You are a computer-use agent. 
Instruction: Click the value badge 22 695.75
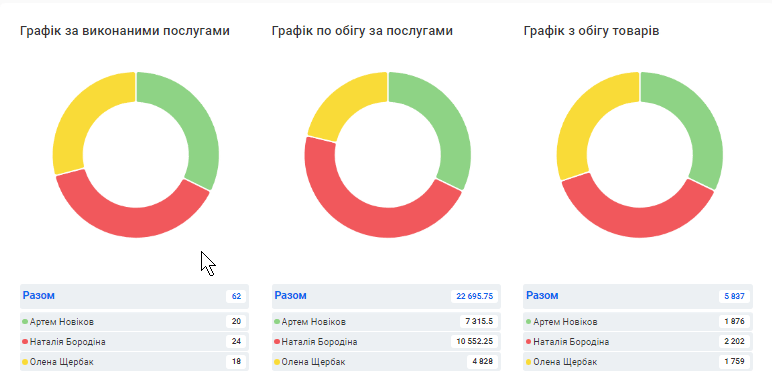pyautogui.click(x=475, y=296)
